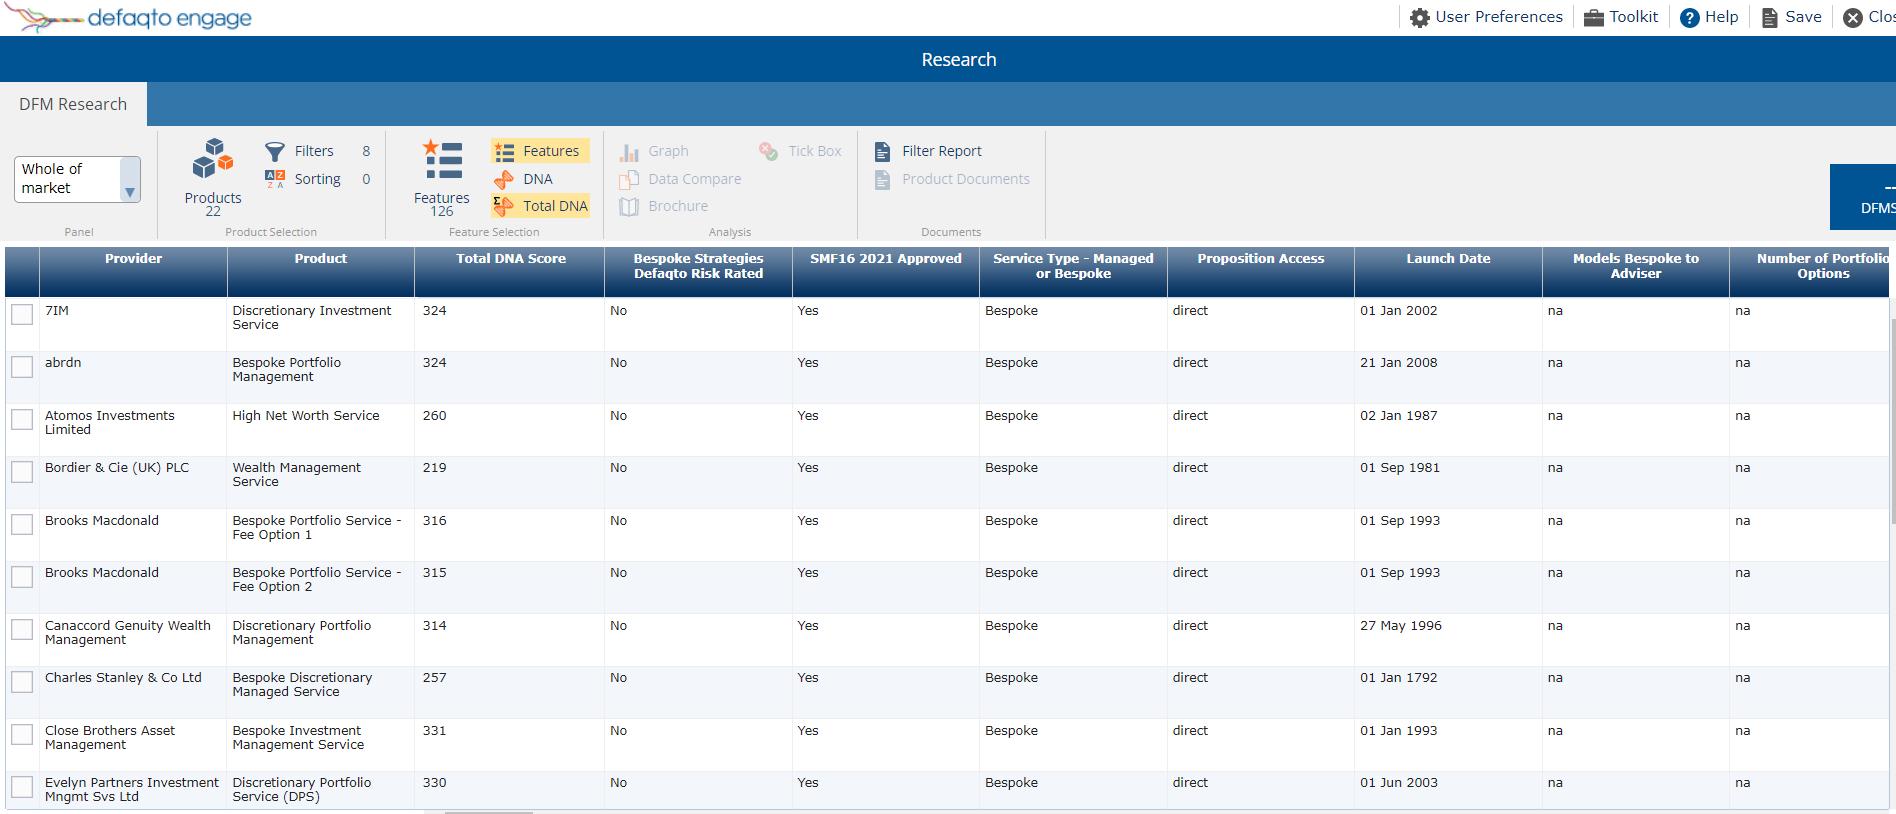
Task: Click the defaqto engage logo
Action: pyautogui.click(x=128, y=18)
